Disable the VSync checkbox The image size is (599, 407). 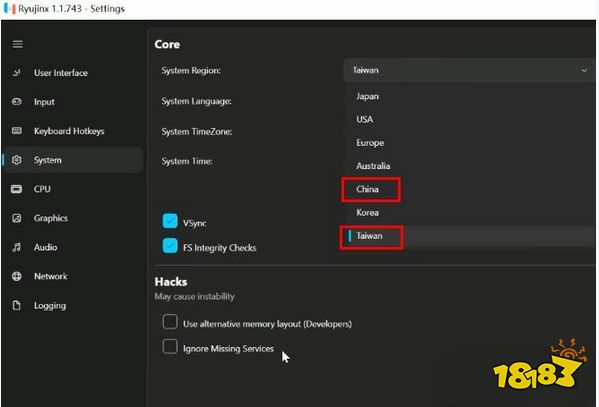coord(170,221)
